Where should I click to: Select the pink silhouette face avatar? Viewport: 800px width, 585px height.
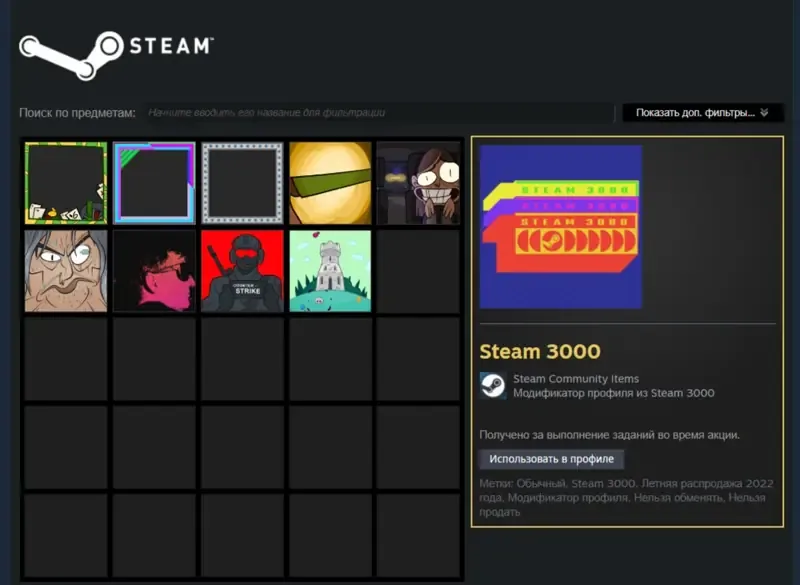[154, 271]
